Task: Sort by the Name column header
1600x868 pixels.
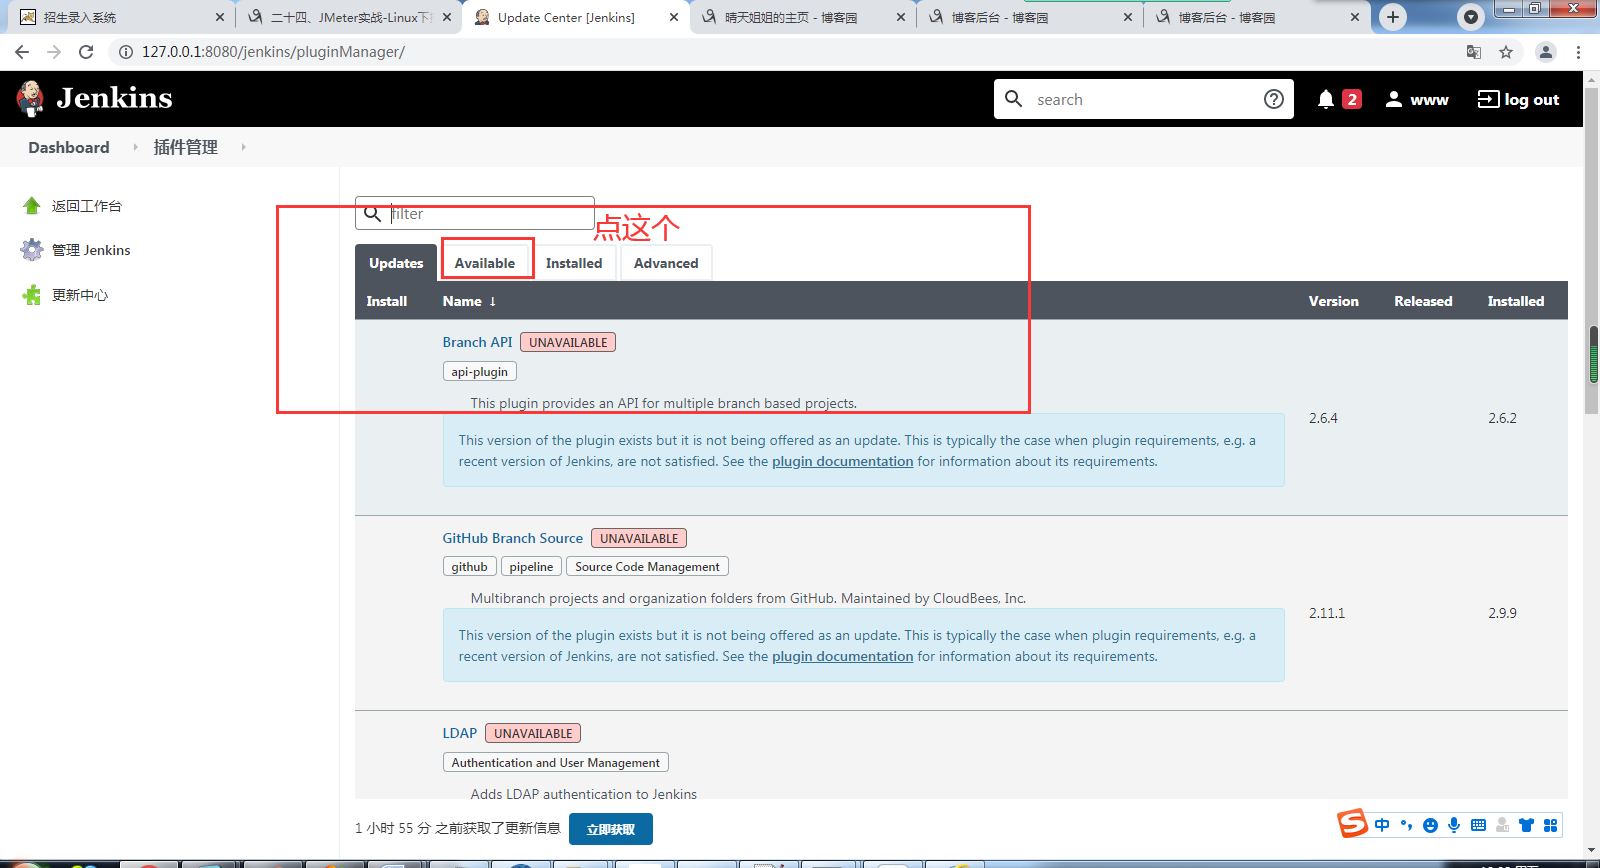Action: [x=469, y=301]
